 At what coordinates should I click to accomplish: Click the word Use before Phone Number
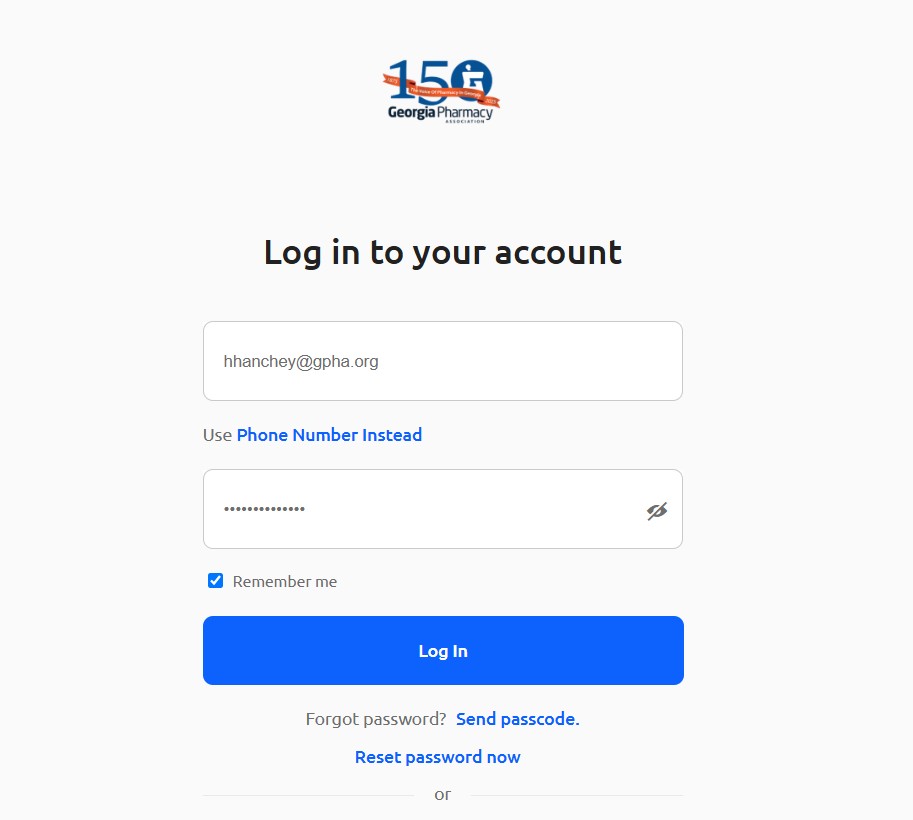point(217,435)
